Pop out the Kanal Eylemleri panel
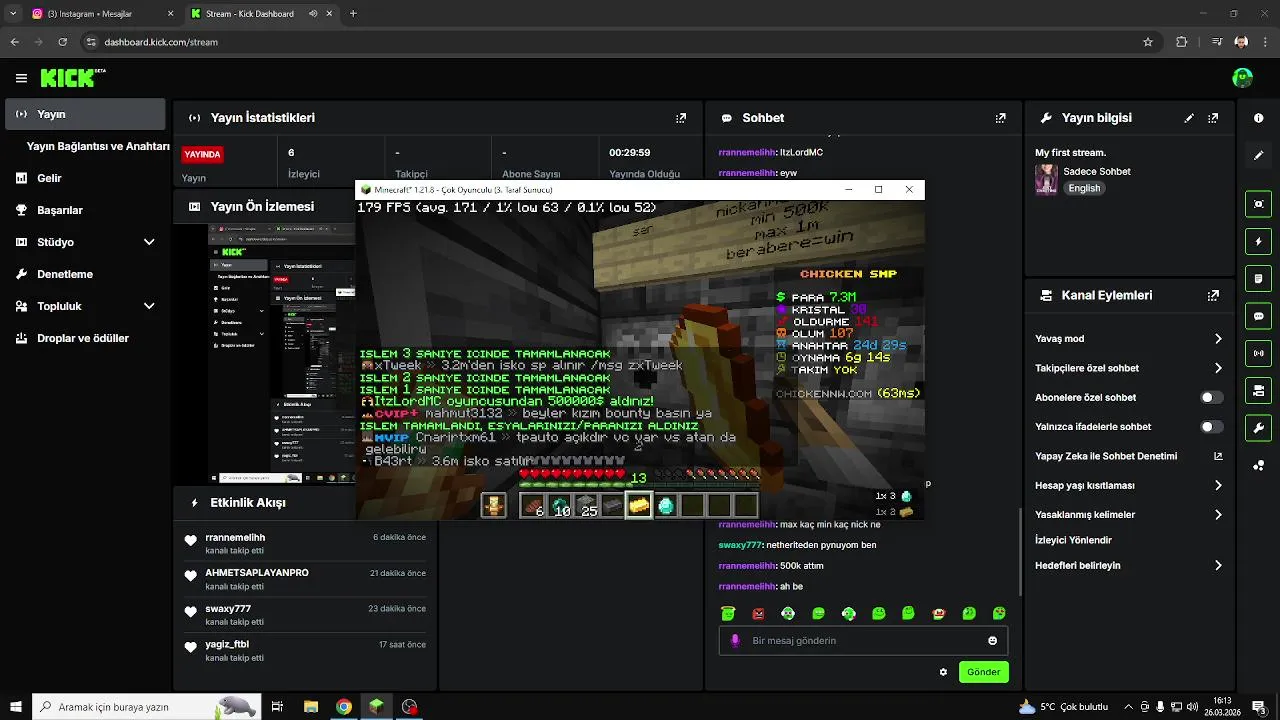Screen dimensions: 1280x720 click(1213, 296)
